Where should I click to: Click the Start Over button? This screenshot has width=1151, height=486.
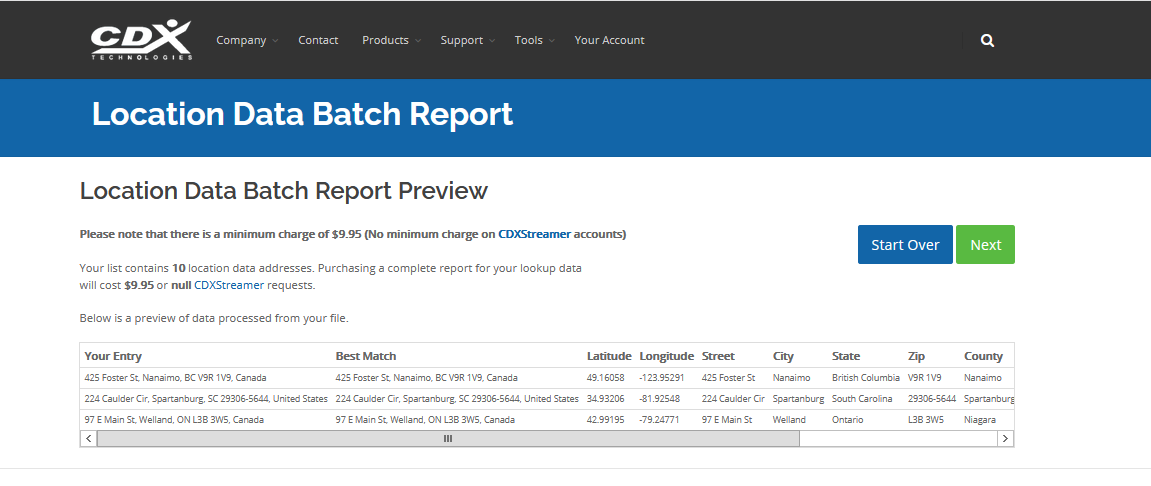905,244
